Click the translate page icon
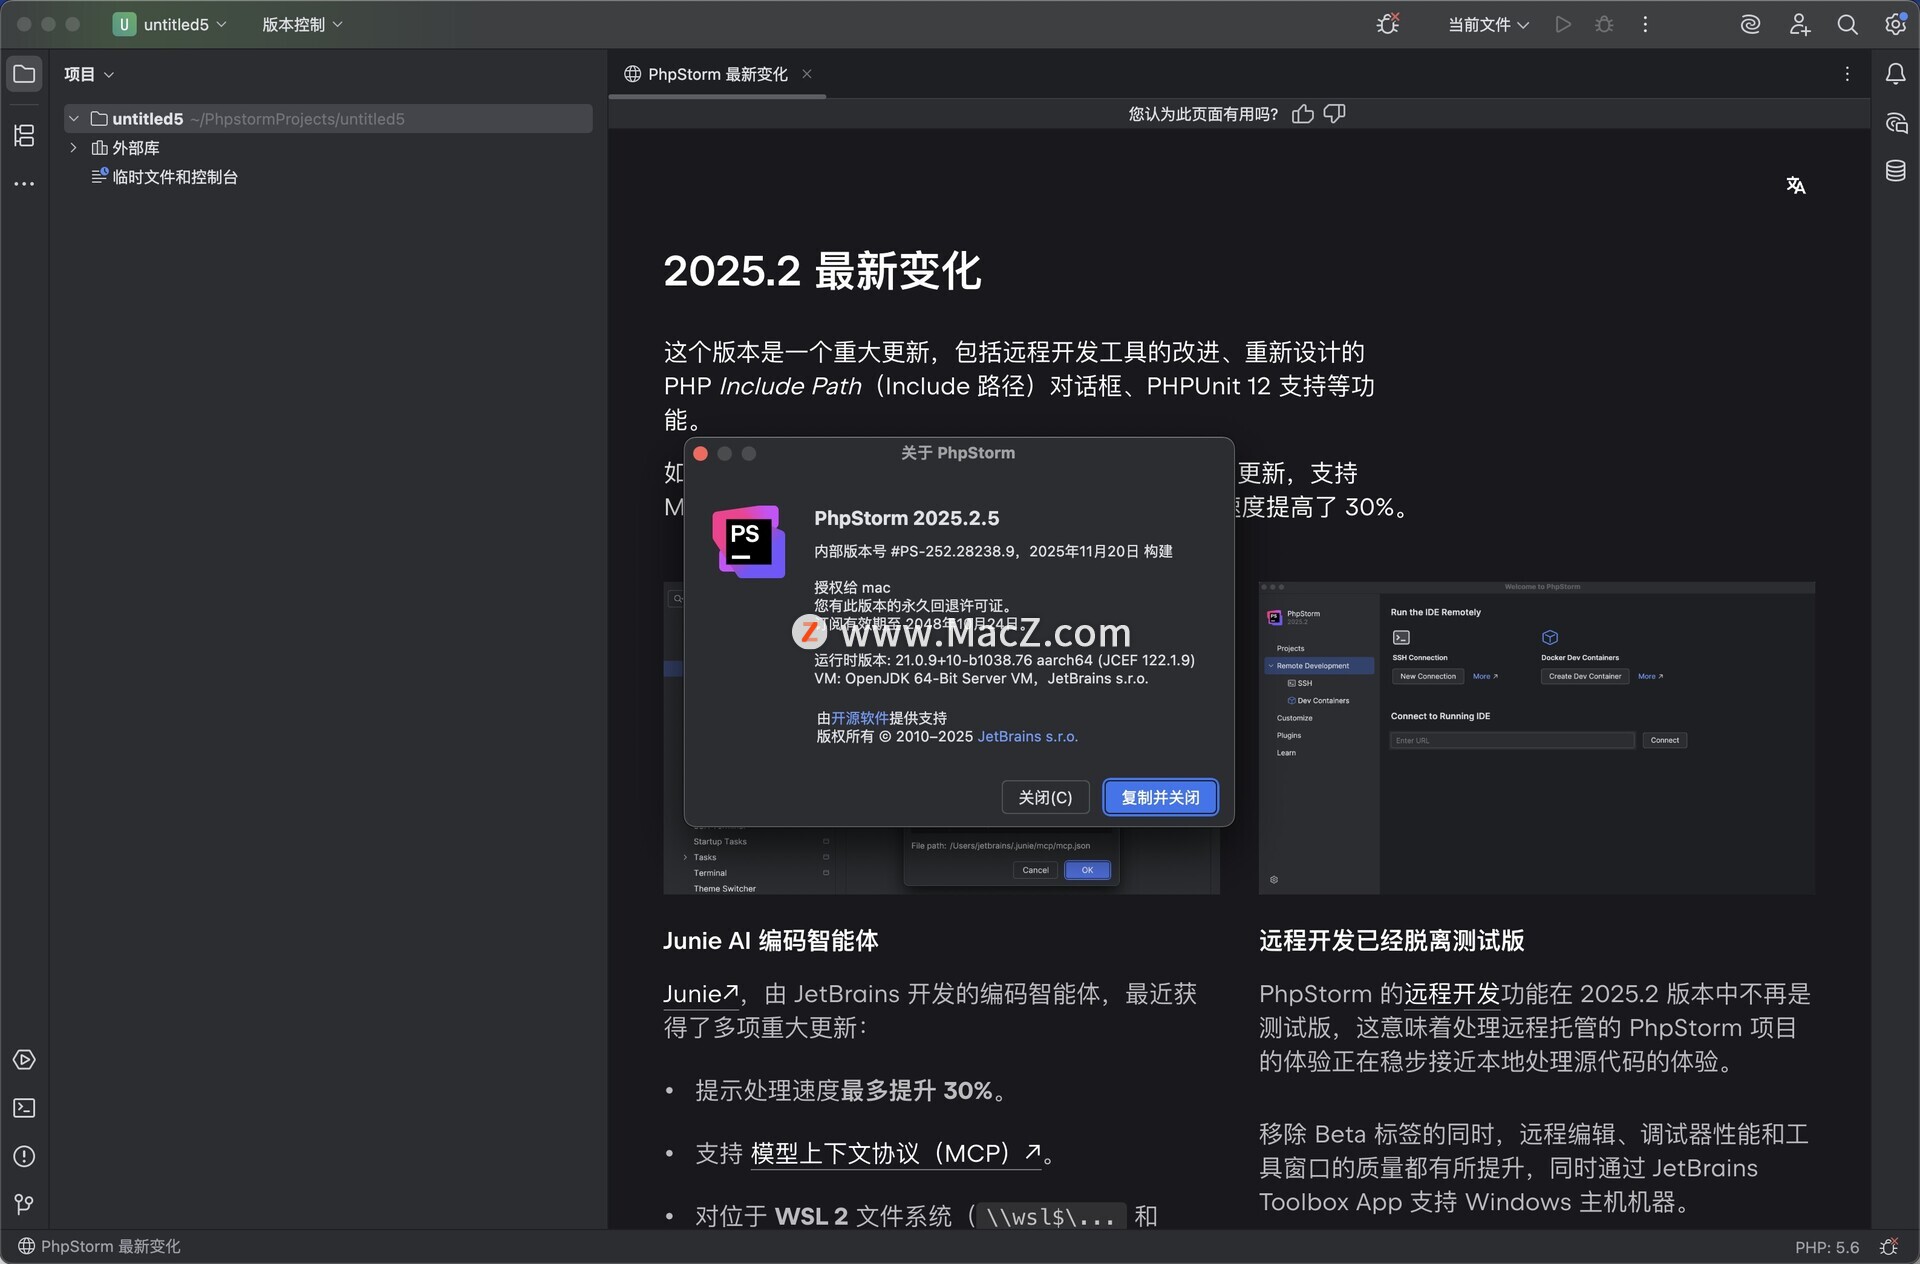Image resolution: width=1920 pixels, height=1264 pixels. (x=1796, y=185)
